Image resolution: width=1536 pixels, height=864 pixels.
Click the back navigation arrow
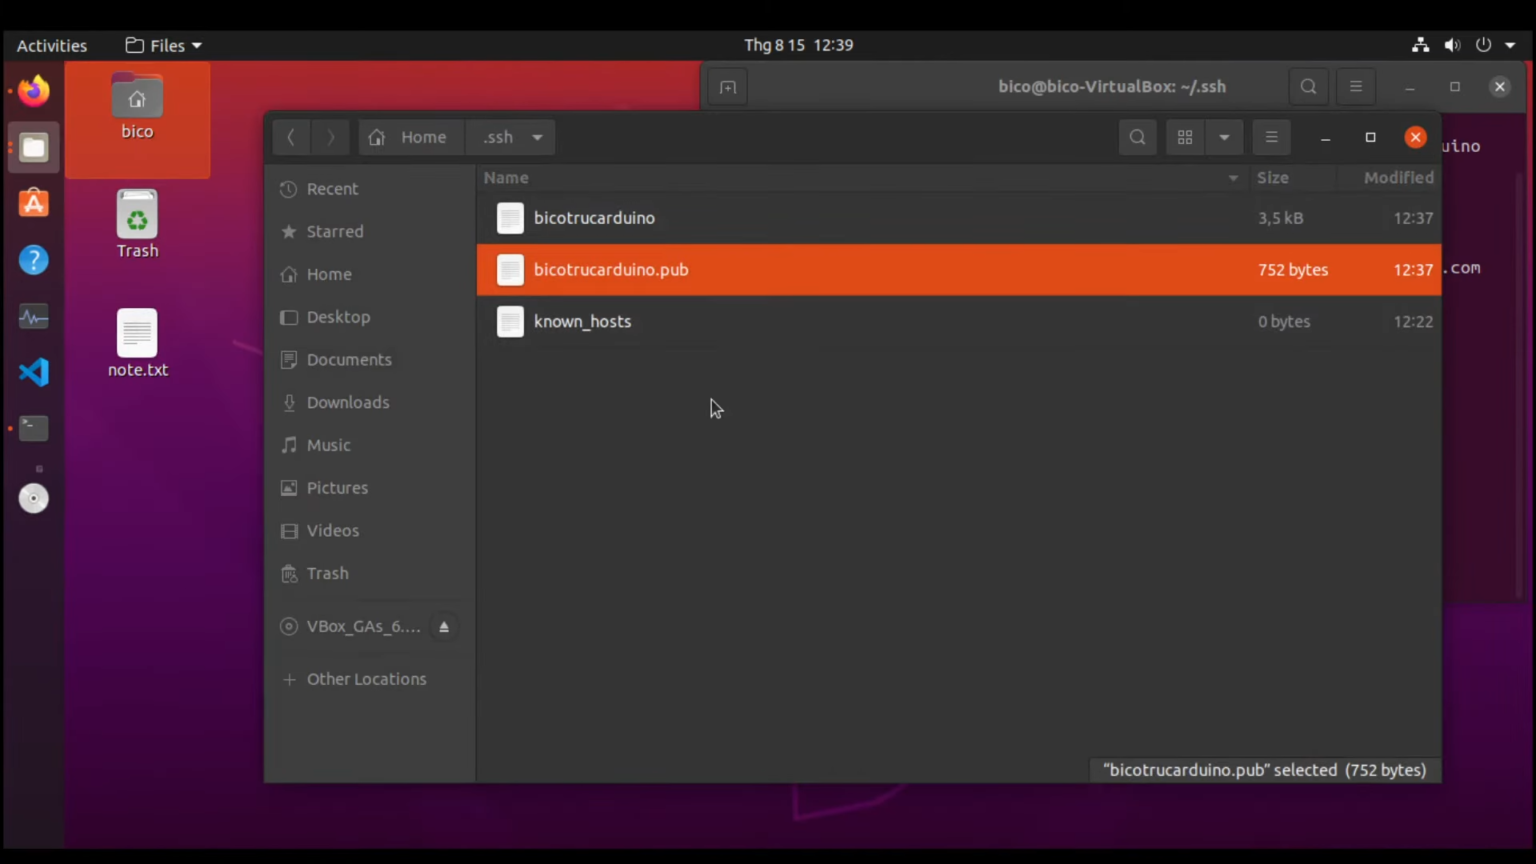click(291, 137)
